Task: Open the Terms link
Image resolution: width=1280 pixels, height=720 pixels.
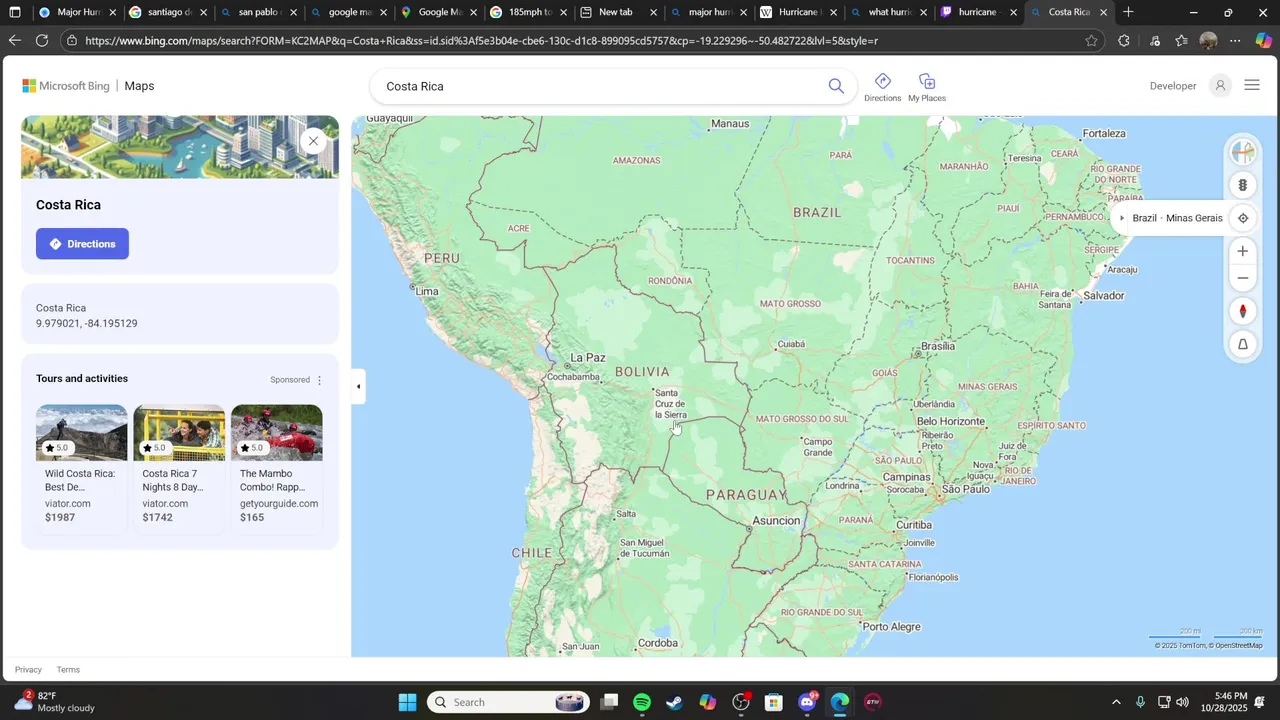Action: [x=68, y=670]
